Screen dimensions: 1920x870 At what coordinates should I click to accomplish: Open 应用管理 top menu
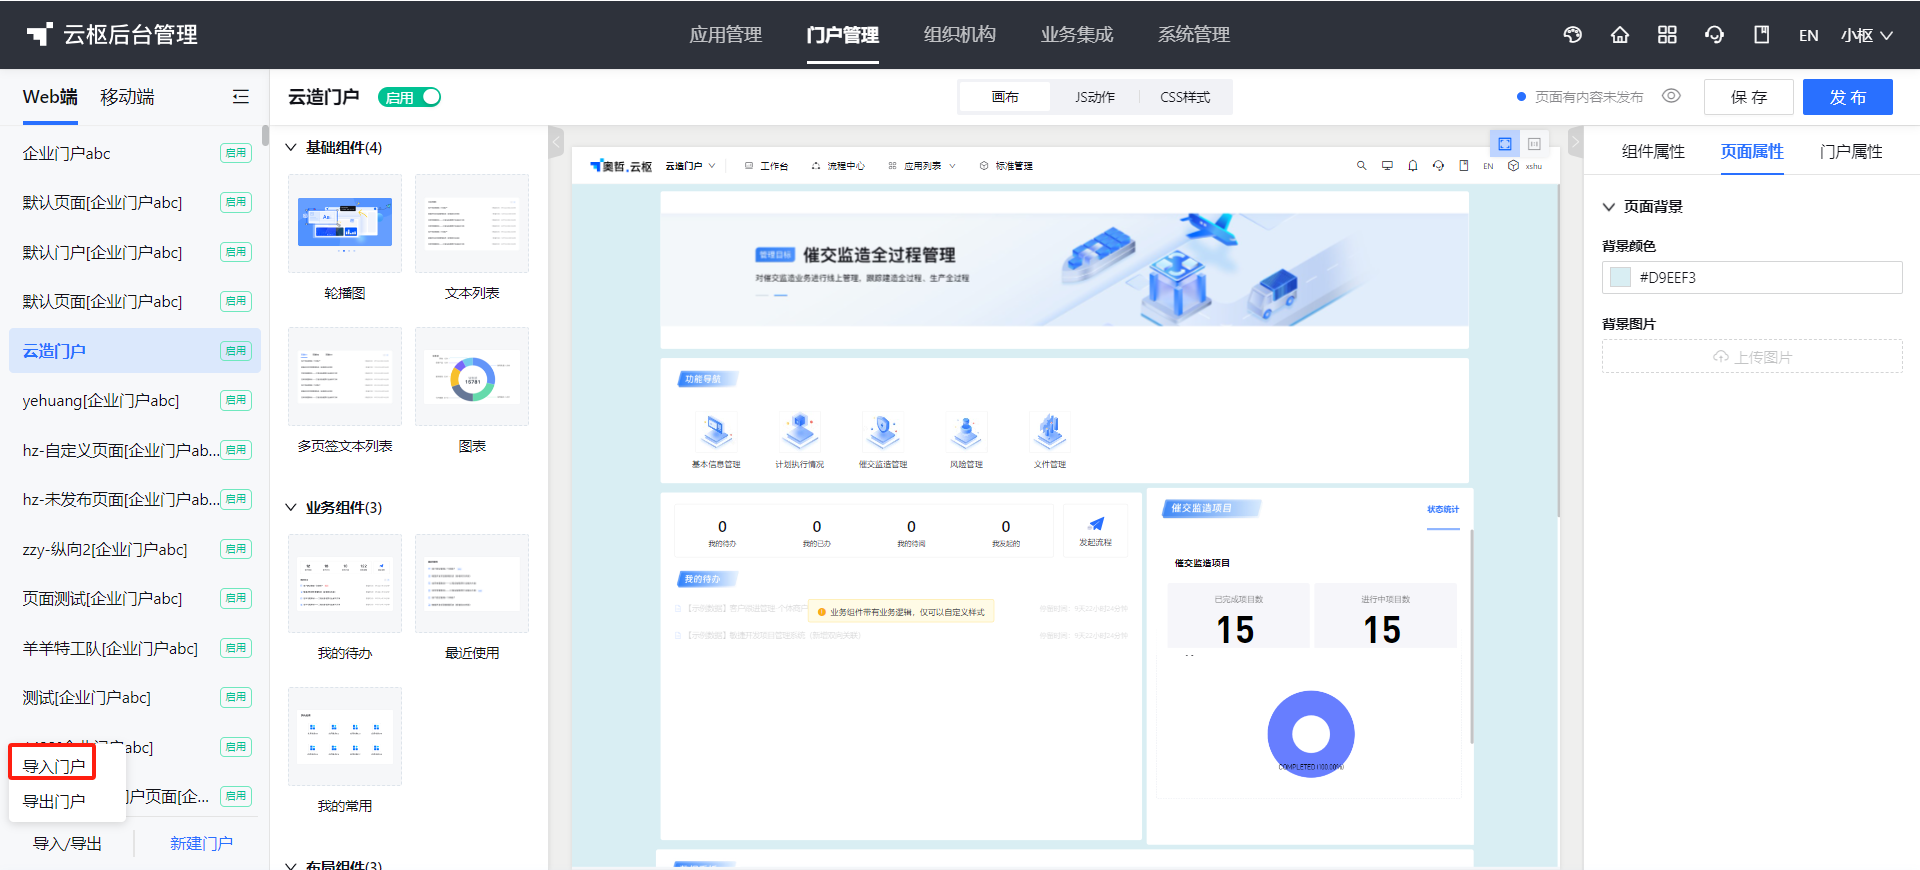tap(725, 35)
